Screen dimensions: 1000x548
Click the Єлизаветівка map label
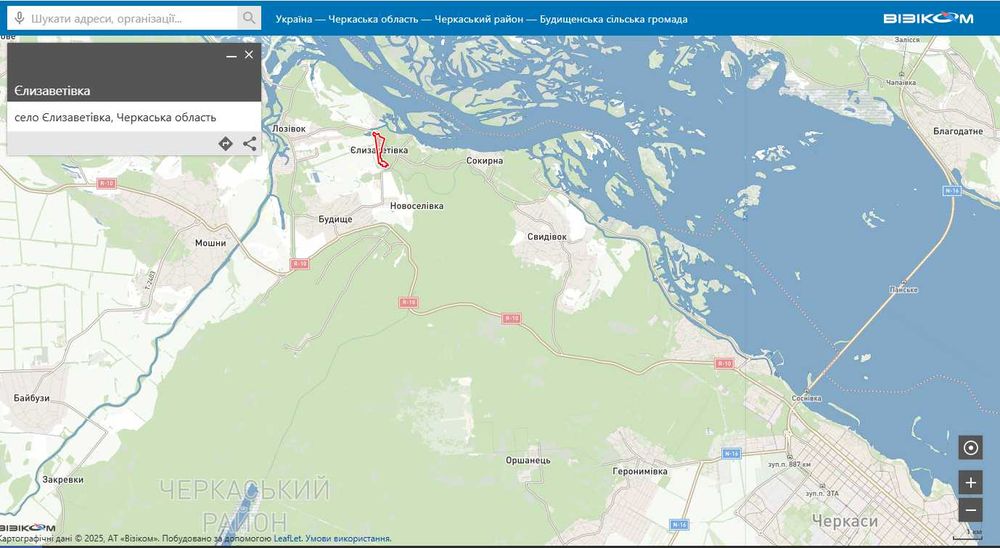[379, 150]
